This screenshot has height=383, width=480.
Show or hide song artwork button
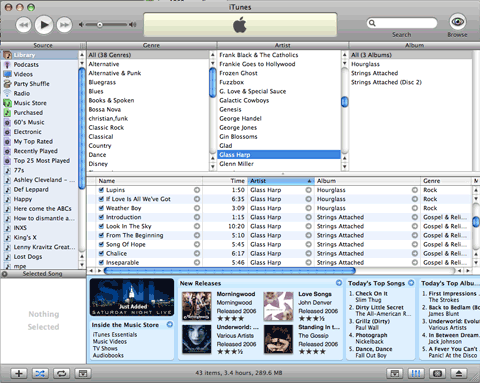83,373
